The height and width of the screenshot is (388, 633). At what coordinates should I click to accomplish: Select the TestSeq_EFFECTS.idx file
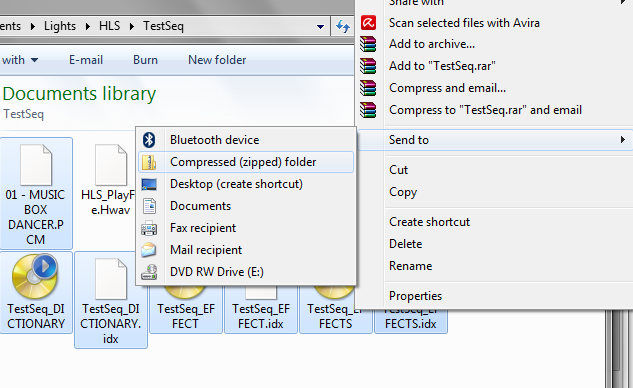click(411, 322)
